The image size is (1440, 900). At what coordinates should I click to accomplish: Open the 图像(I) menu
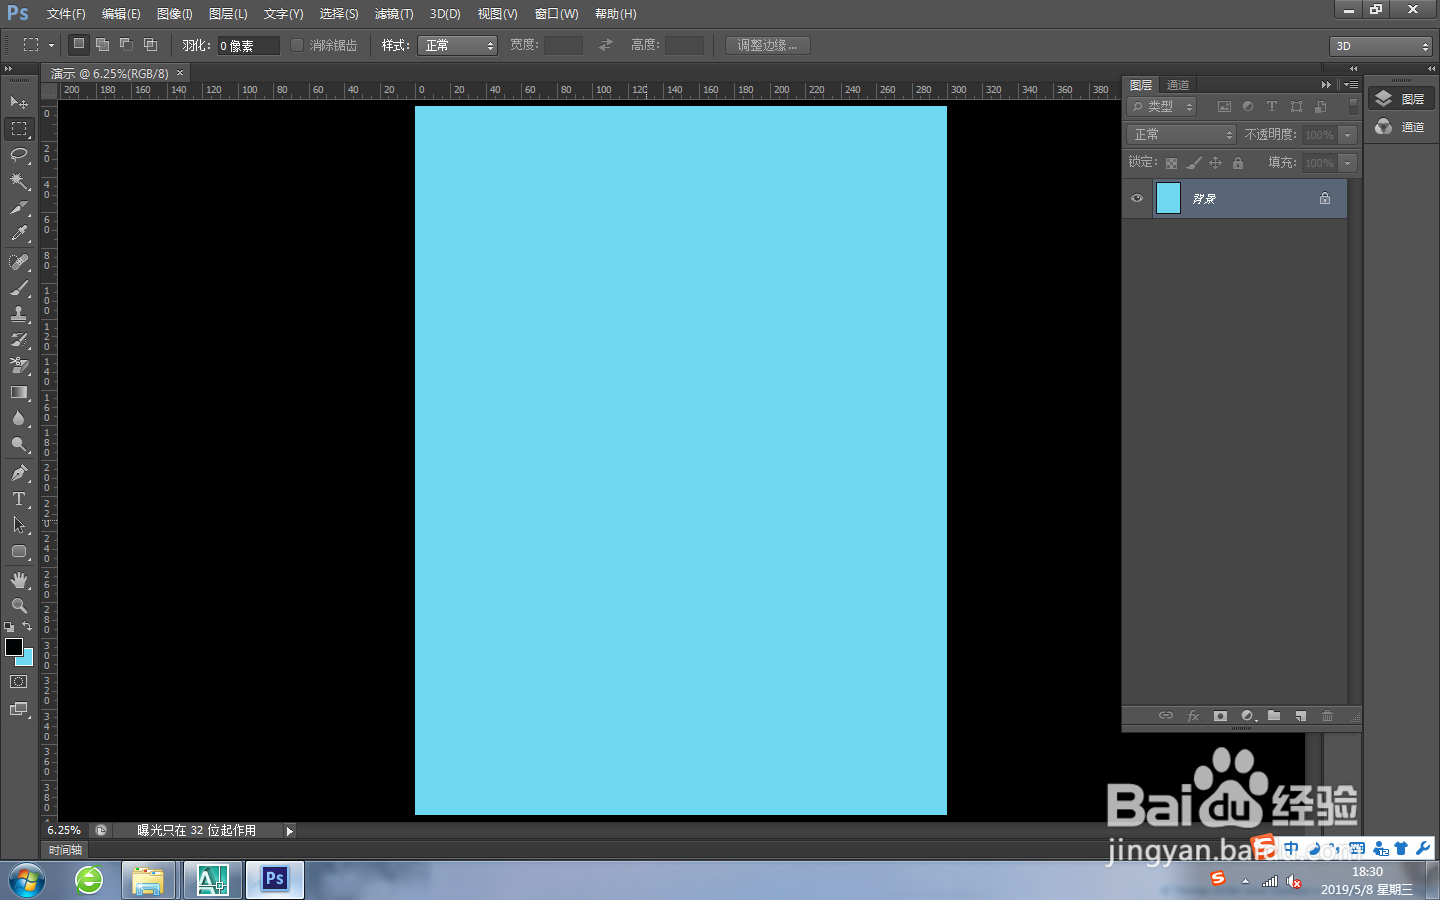click(x=175, y=14)
